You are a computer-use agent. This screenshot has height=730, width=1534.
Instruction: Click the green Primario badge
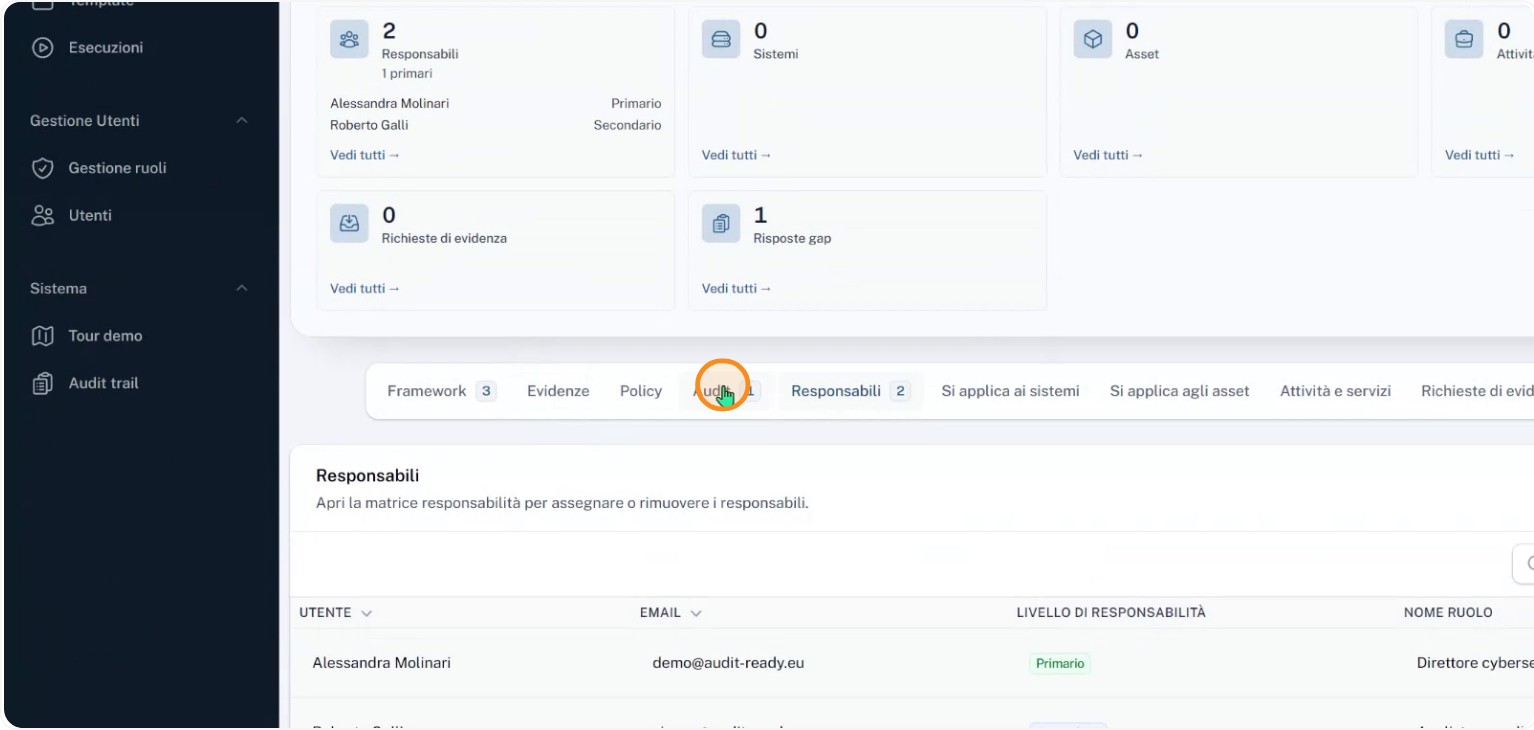pyautogui.click(x=1060, y=663)
